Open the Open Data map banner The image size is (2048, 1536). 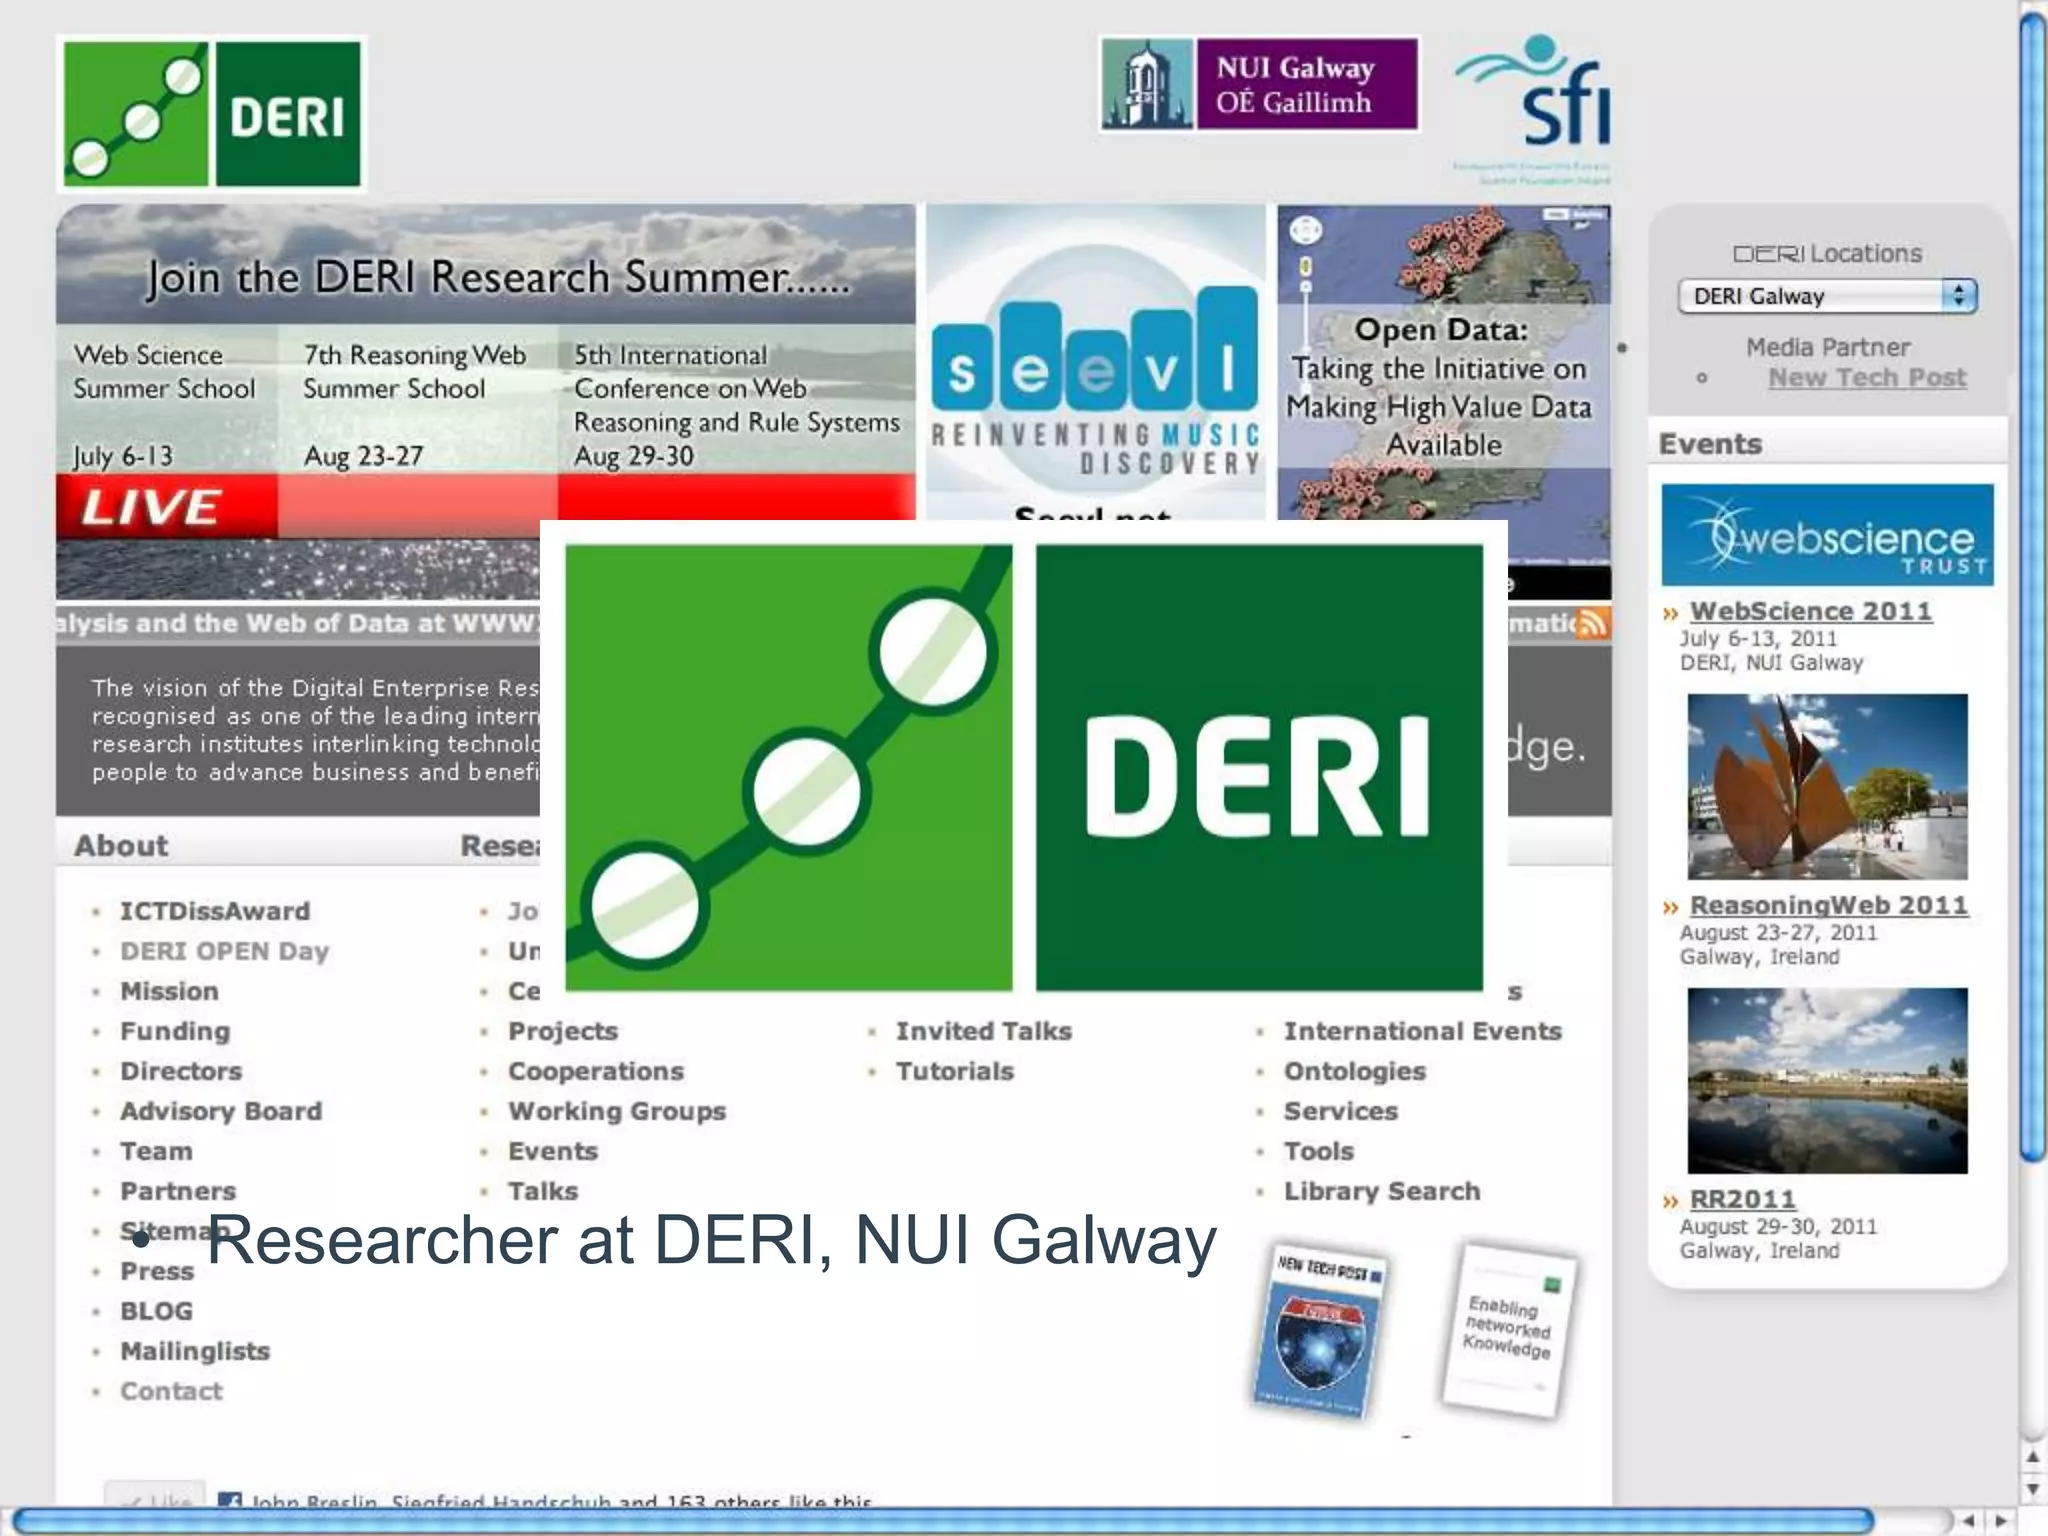click(x=1444, y=385)
